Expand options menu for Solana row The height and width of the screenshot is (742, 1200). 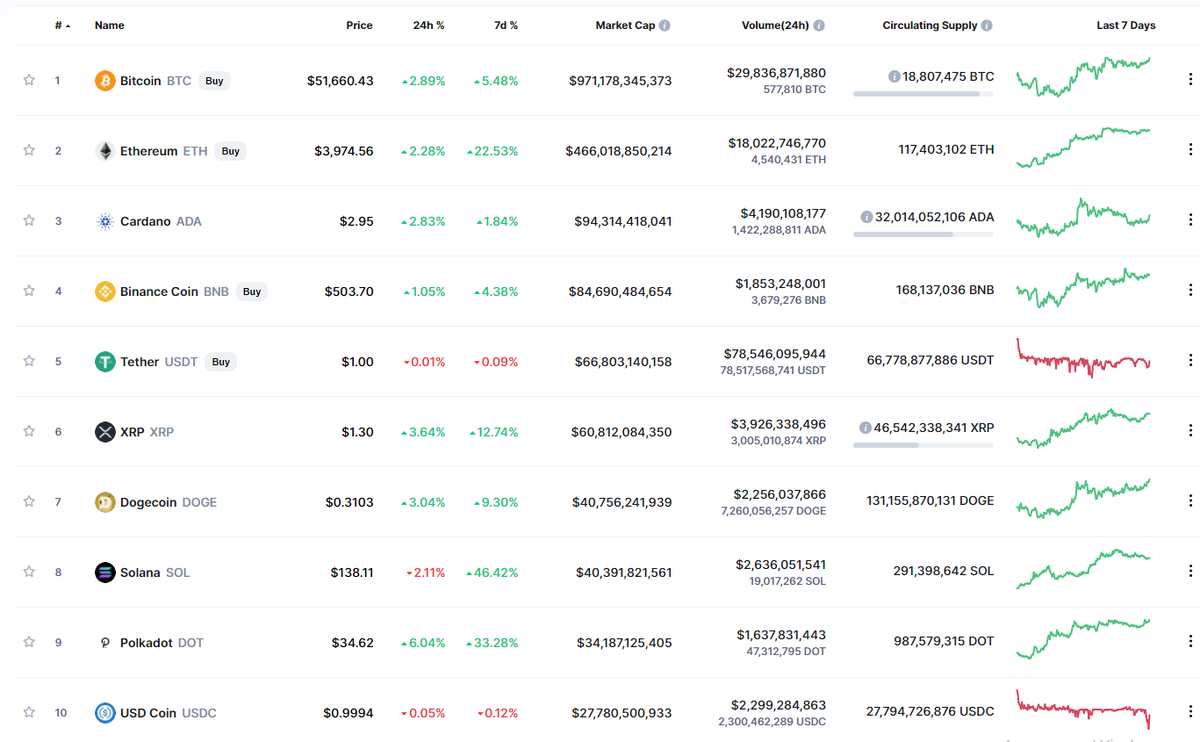click(x=1190, y=570)
